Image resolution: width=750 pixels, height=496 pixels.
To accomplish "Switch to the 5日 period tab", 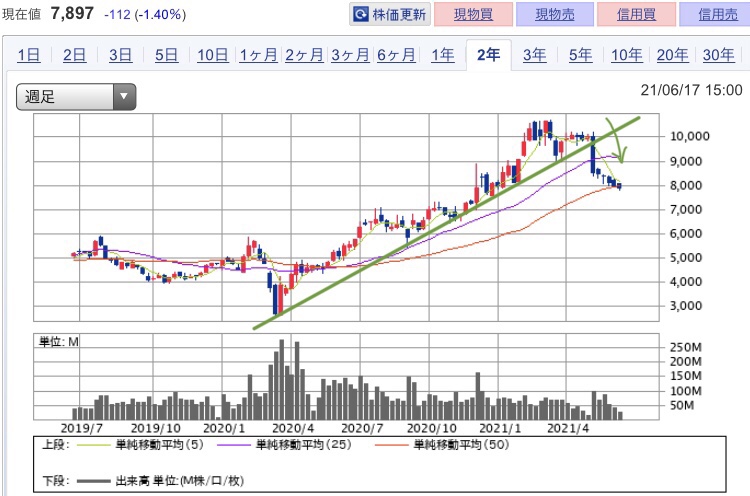I will 166,55.
